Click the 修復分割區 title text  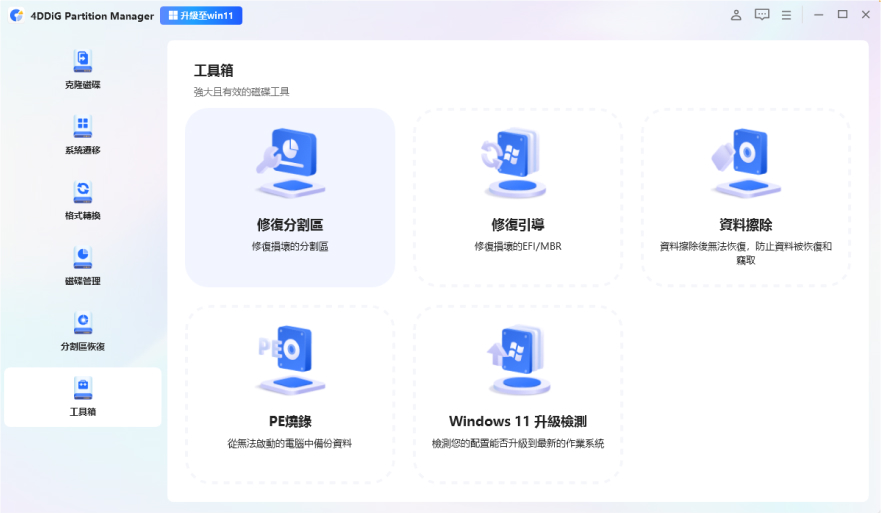pyautogui.click(x=290, y=225)
